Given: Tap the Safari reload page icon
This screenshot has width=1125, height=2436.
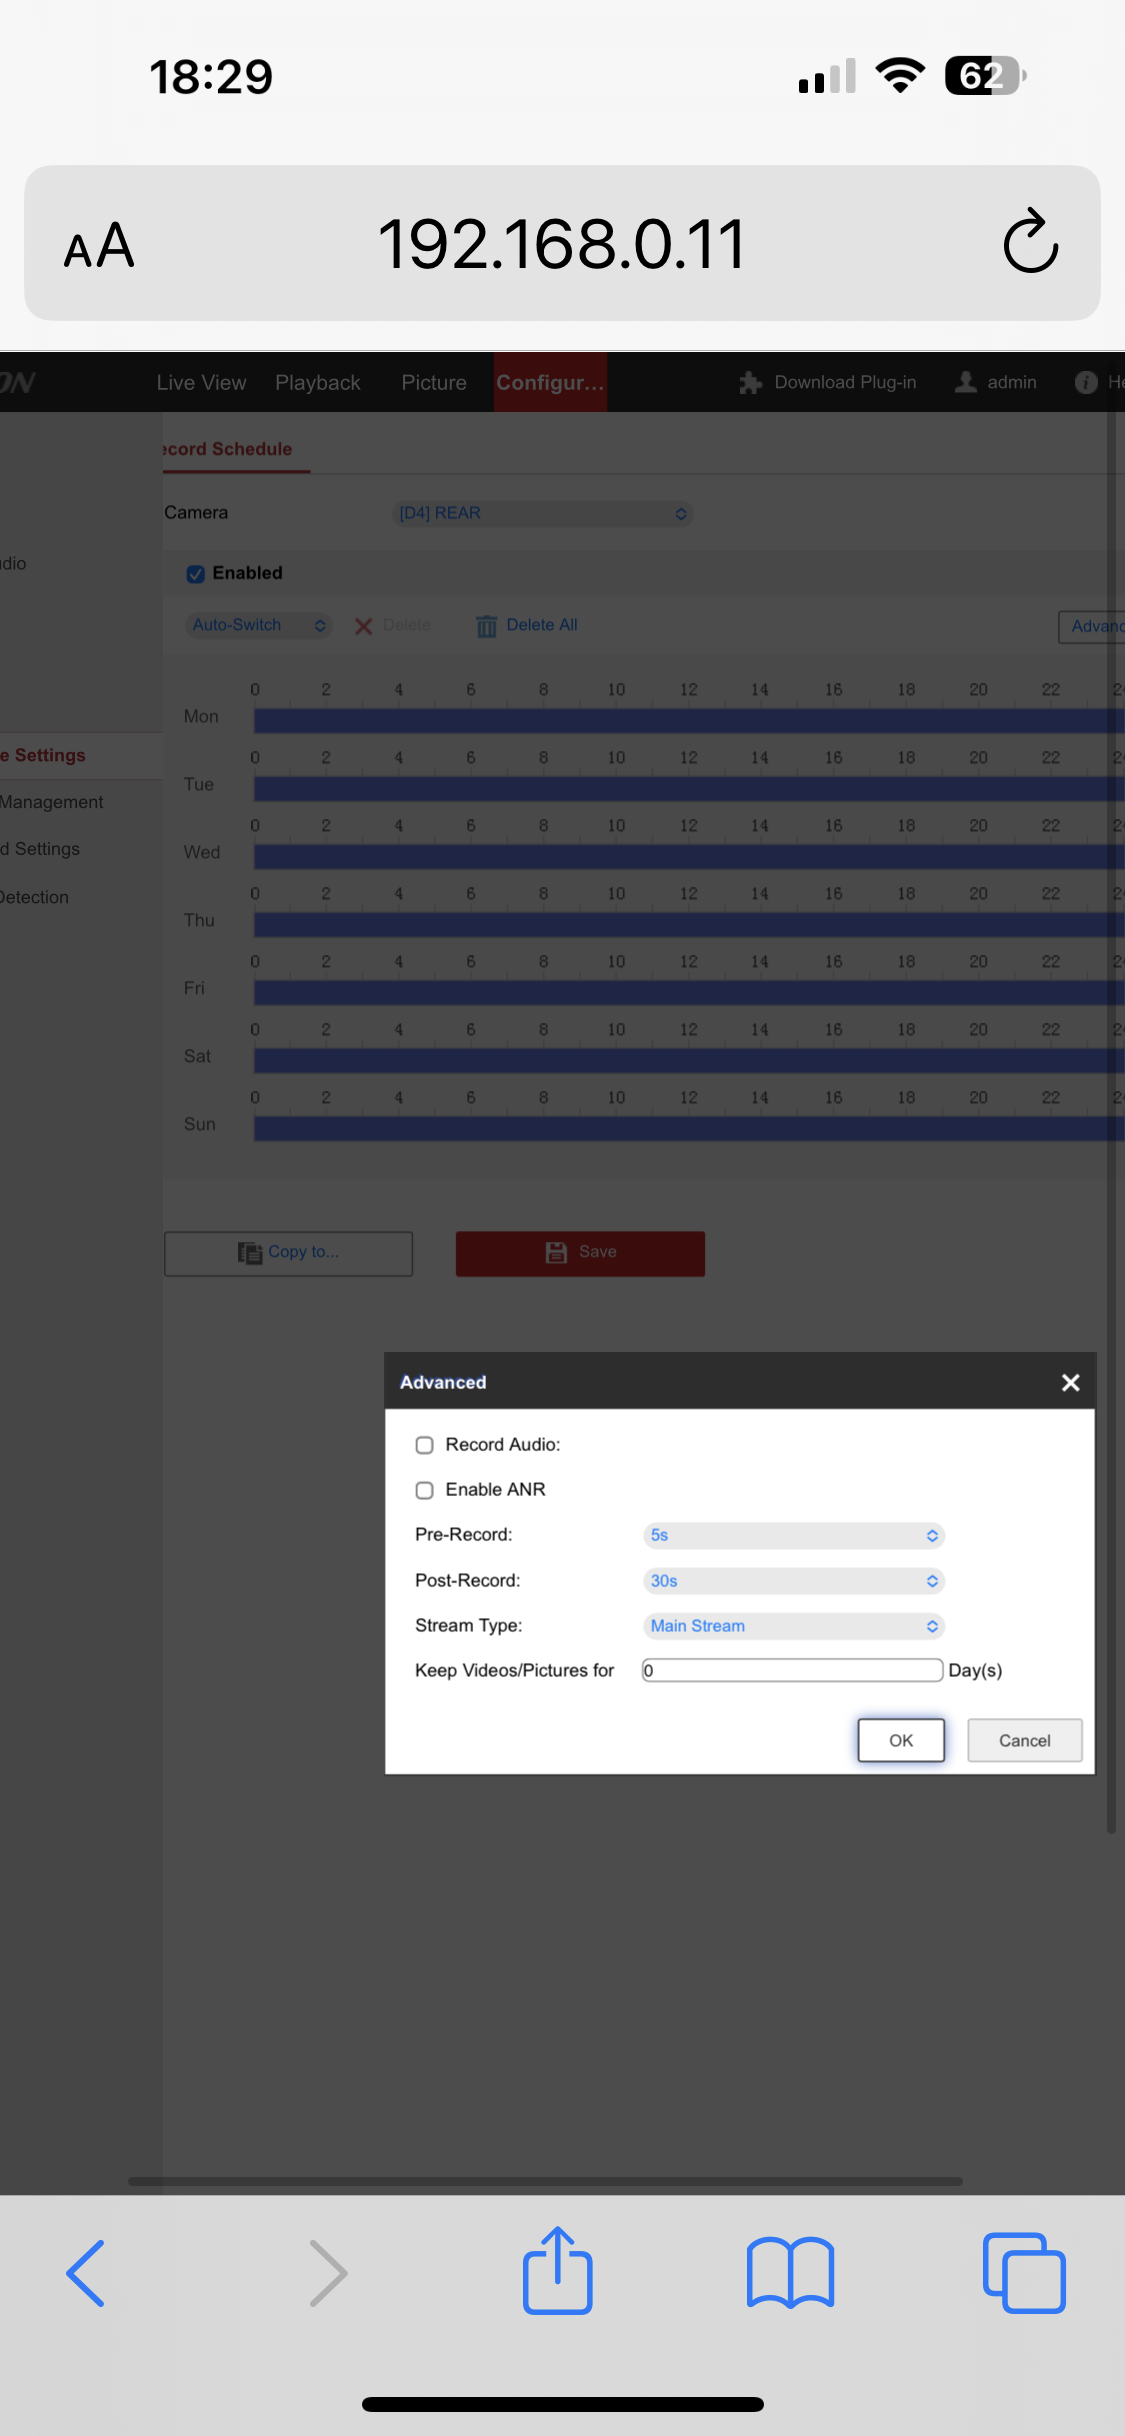Looking at the screenshot, I should tap(1030, 242).
